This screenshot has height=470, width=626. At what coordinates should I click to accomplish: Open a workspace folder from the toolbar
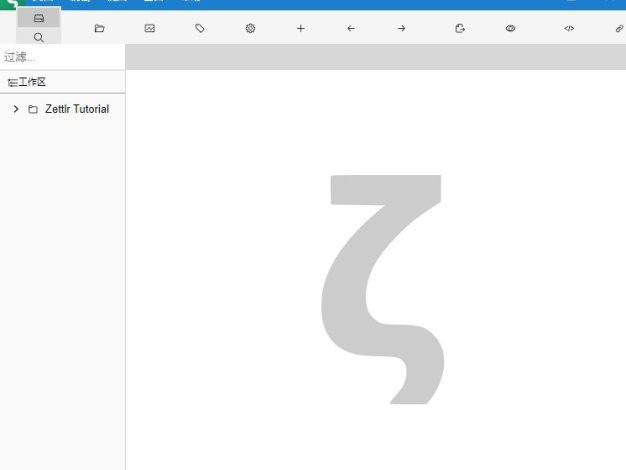pyautogui.click(x=99, y=28)
